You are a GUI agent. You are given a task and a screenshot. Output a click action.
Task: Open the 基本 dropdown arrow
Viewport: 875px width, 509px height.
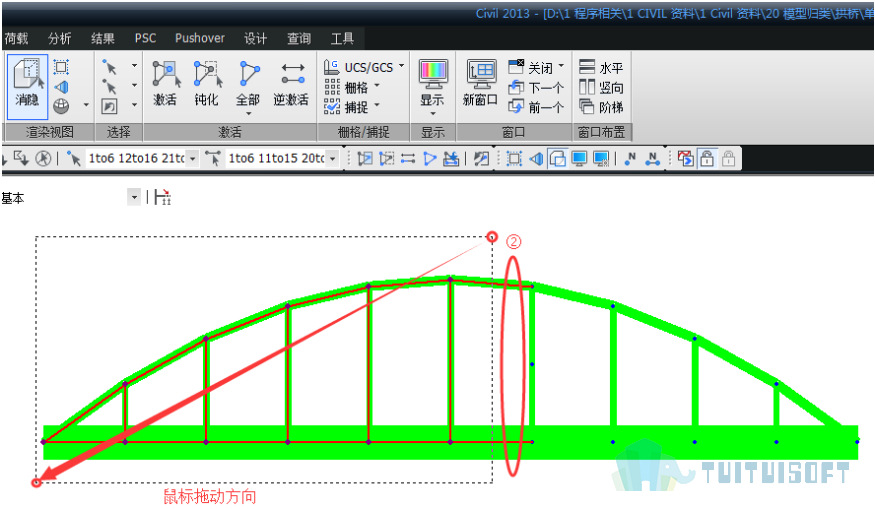(x=134, y=197)
